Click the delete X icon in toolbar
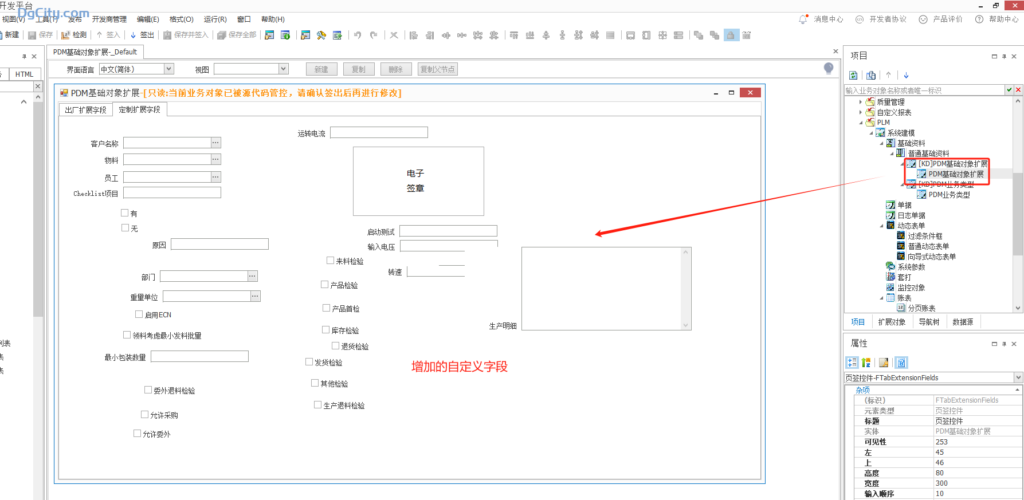 (x=394, y=35)
